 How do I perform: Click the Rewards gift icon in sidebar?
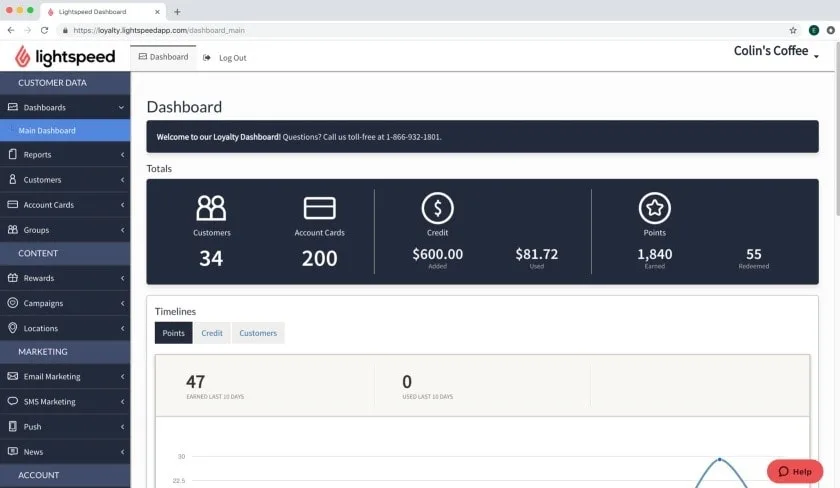pyautogui.click(x=13, y=278)
